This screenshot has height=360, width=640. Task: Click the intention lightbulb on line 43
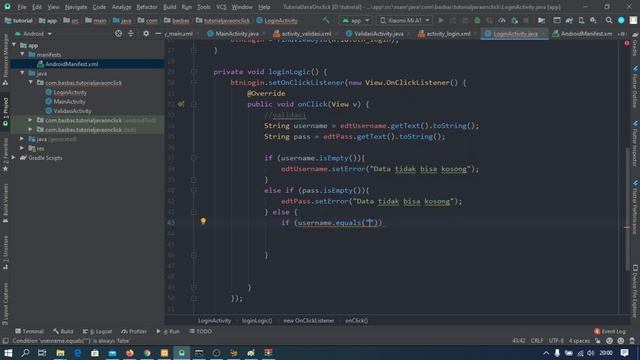[x=203, y=221]
